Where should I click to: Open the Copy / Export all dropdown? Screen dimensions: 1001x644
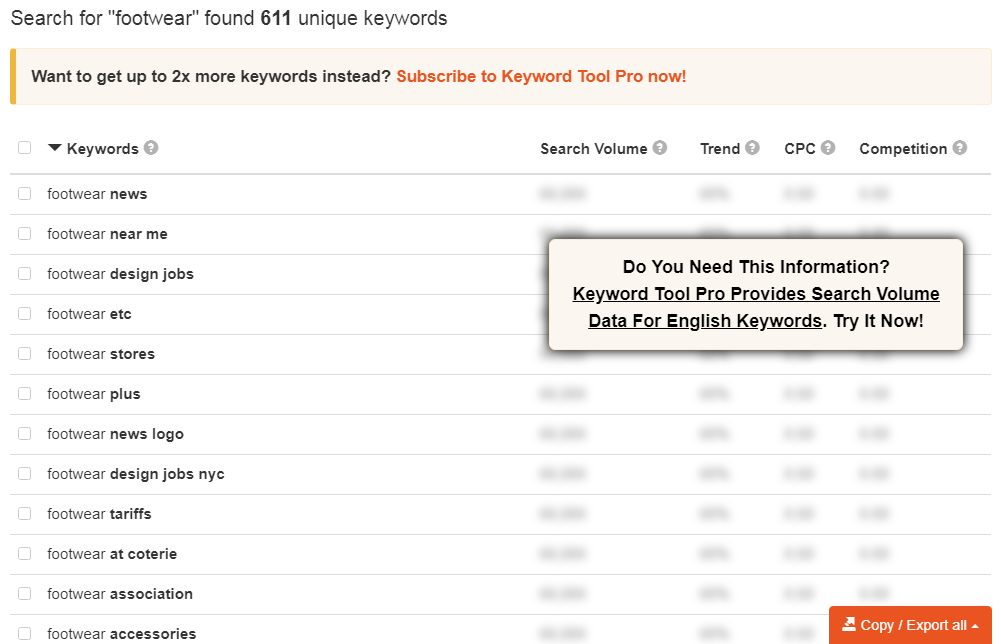[x=910, y=625]
